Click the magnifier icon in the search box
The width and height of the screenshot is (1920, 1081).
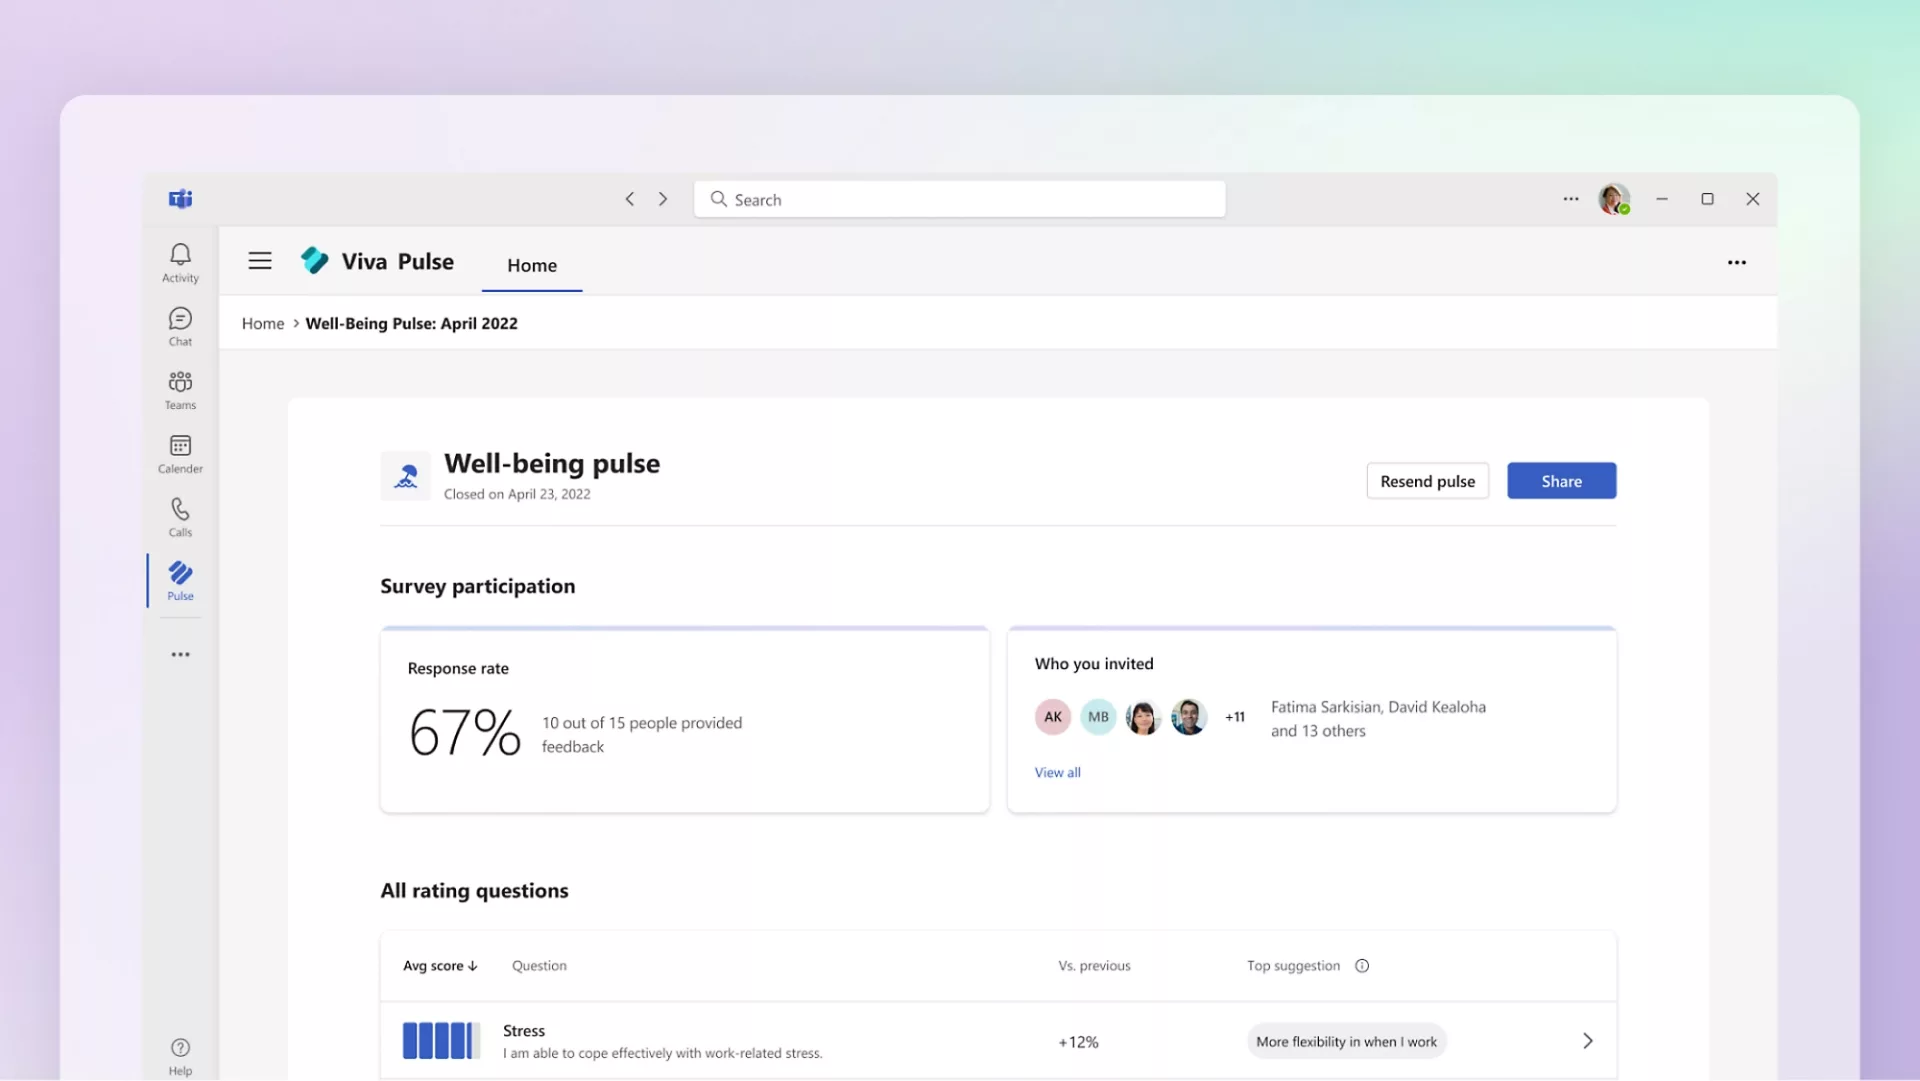click(x=718, y=199)
